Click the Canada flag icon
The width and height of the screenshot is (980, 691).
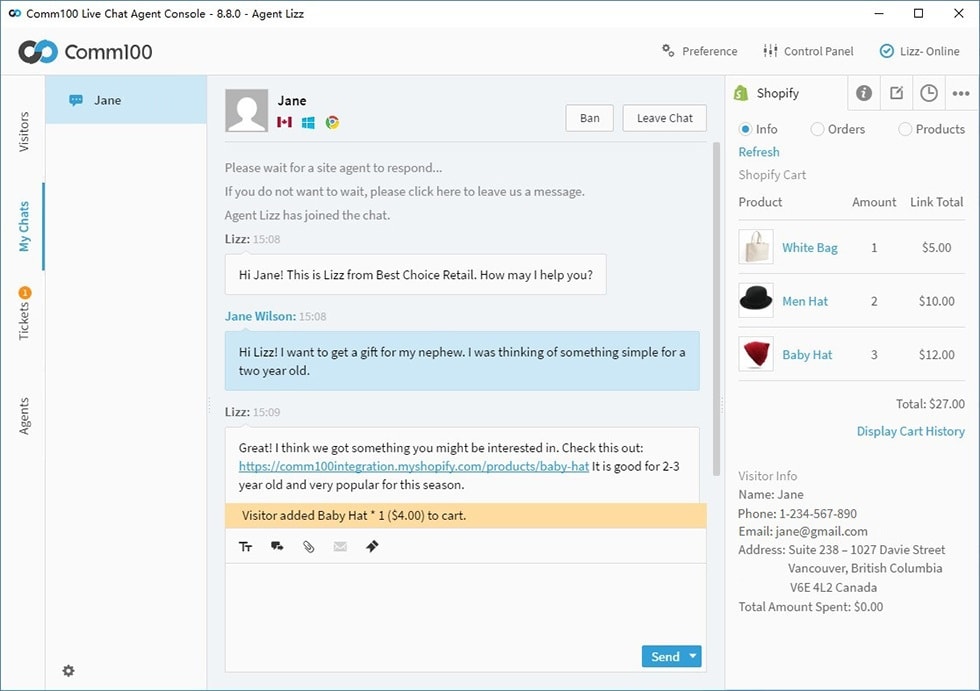284,122
